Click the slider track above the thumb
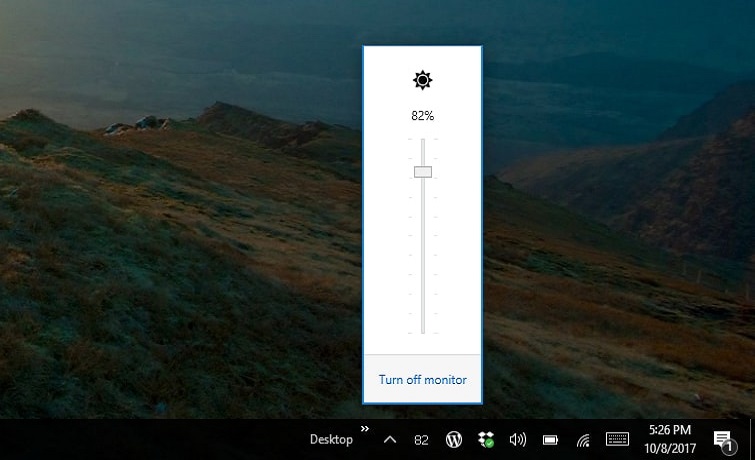The width and height of the screenshot is (755, 460). point(423,150)
